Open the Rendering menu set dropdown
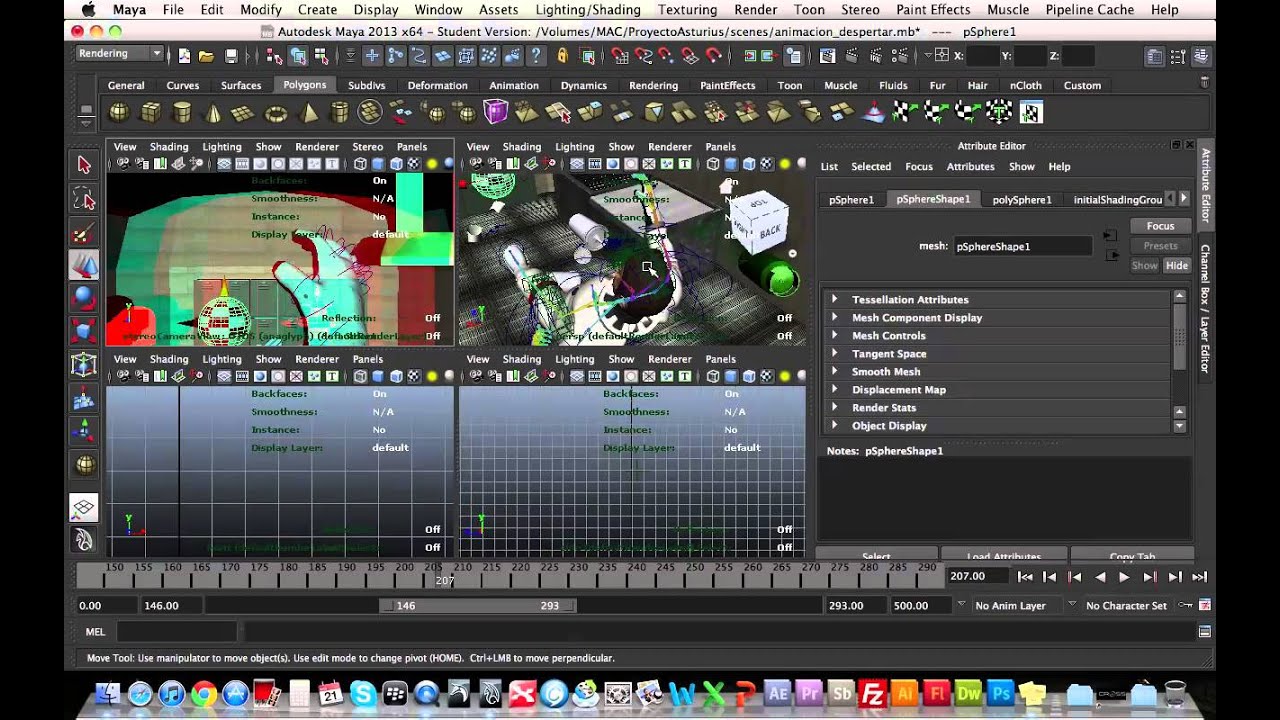Screen dimensions: 1280x720 point(119,53)
